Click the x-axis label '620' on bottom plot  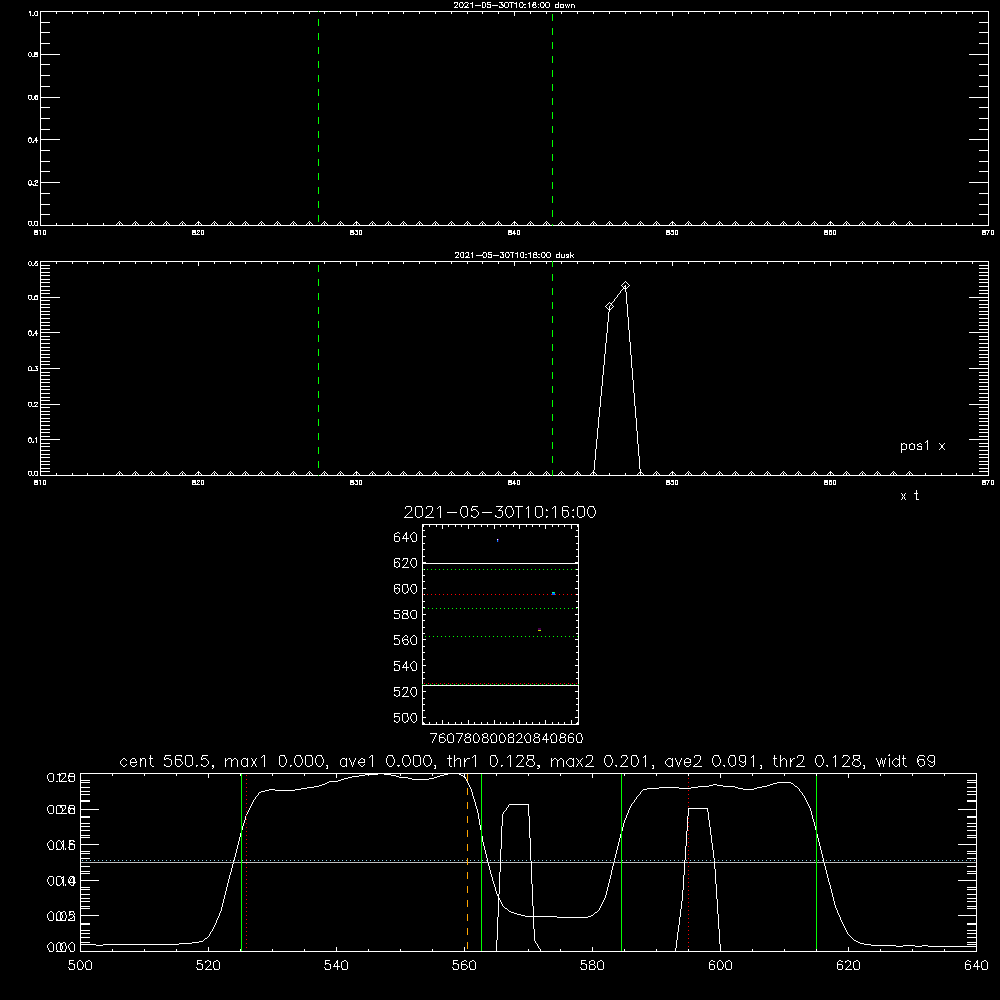(x=848, y=966)
